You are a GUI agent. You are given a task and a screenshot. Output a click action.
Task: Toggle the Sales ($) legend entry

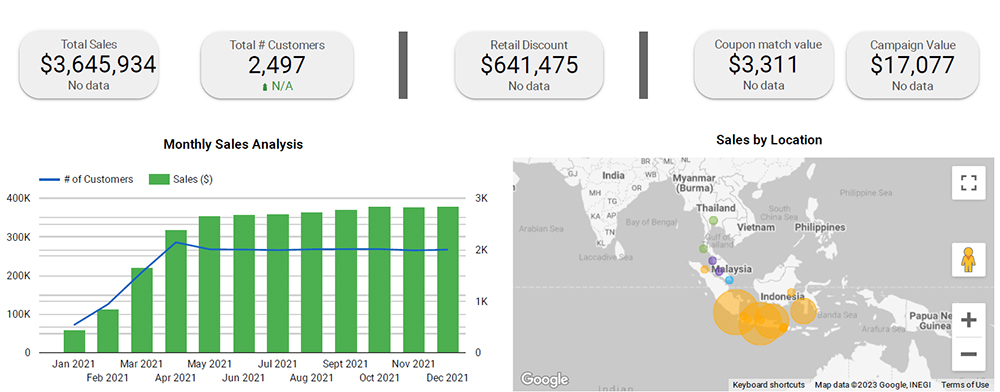point(180,180)
